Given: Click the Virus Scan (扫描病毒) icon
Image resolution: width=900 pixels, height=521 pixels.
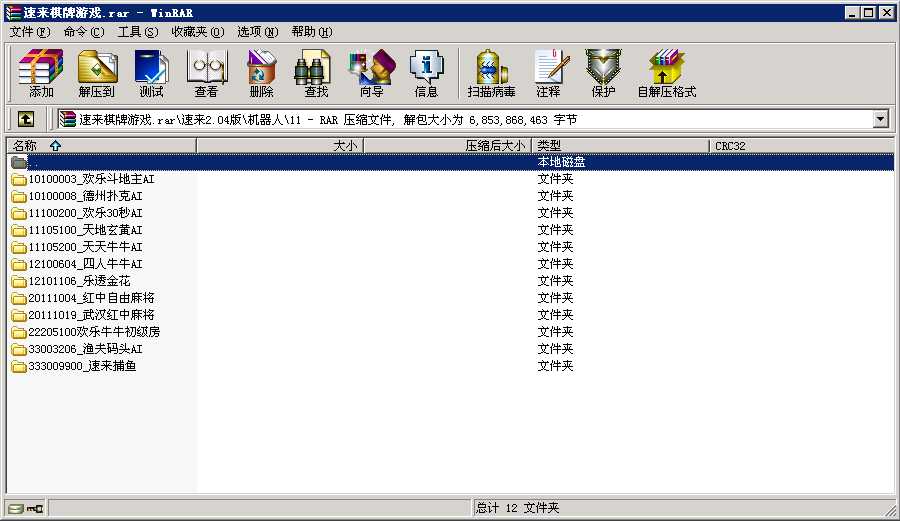Looking at the screenshot, I should pos(491,73).
